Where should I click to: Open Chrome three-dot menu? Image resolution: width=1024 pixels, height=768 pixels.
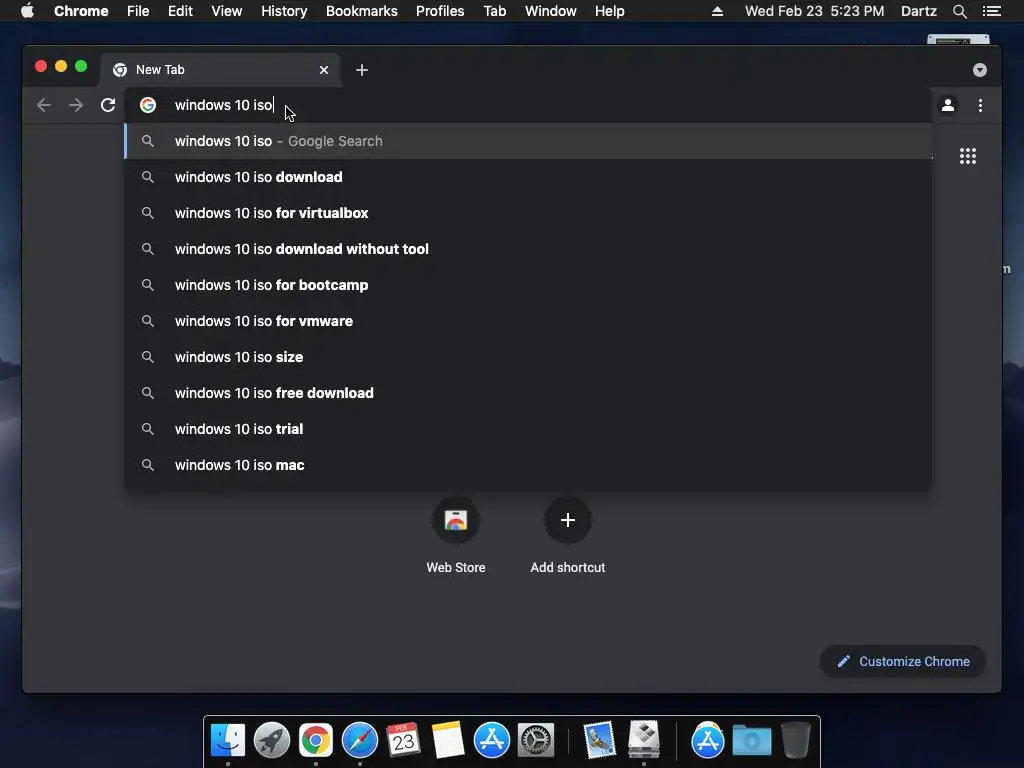980,105
